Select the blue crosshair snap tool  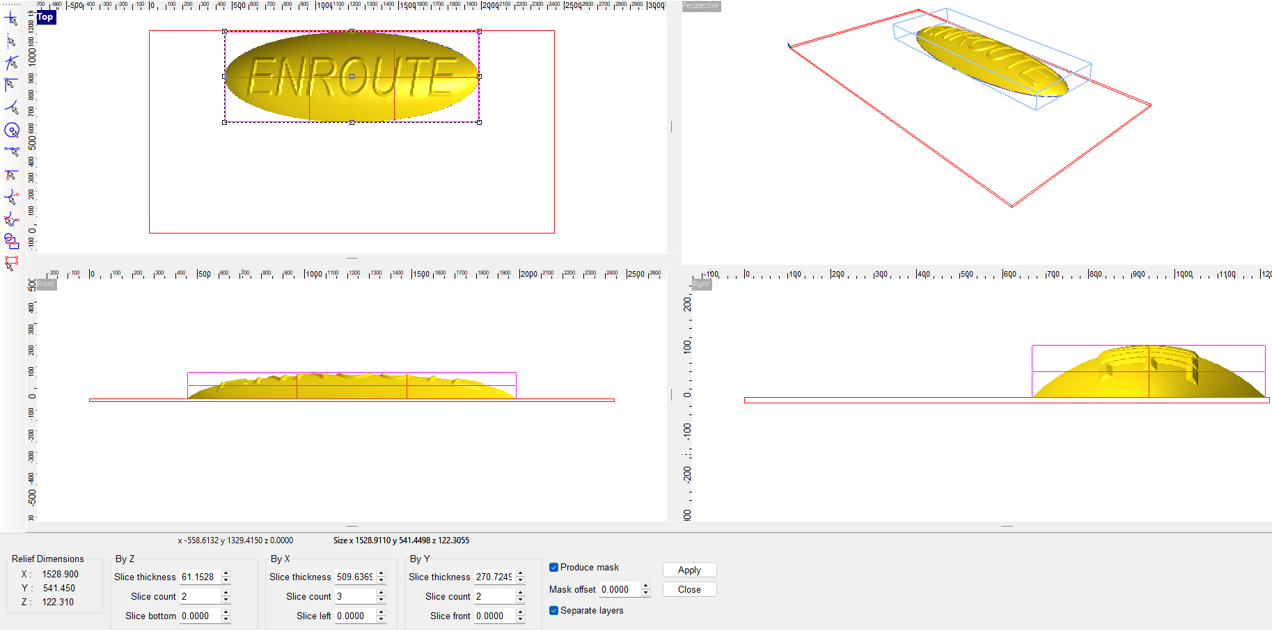pos(12,19)
